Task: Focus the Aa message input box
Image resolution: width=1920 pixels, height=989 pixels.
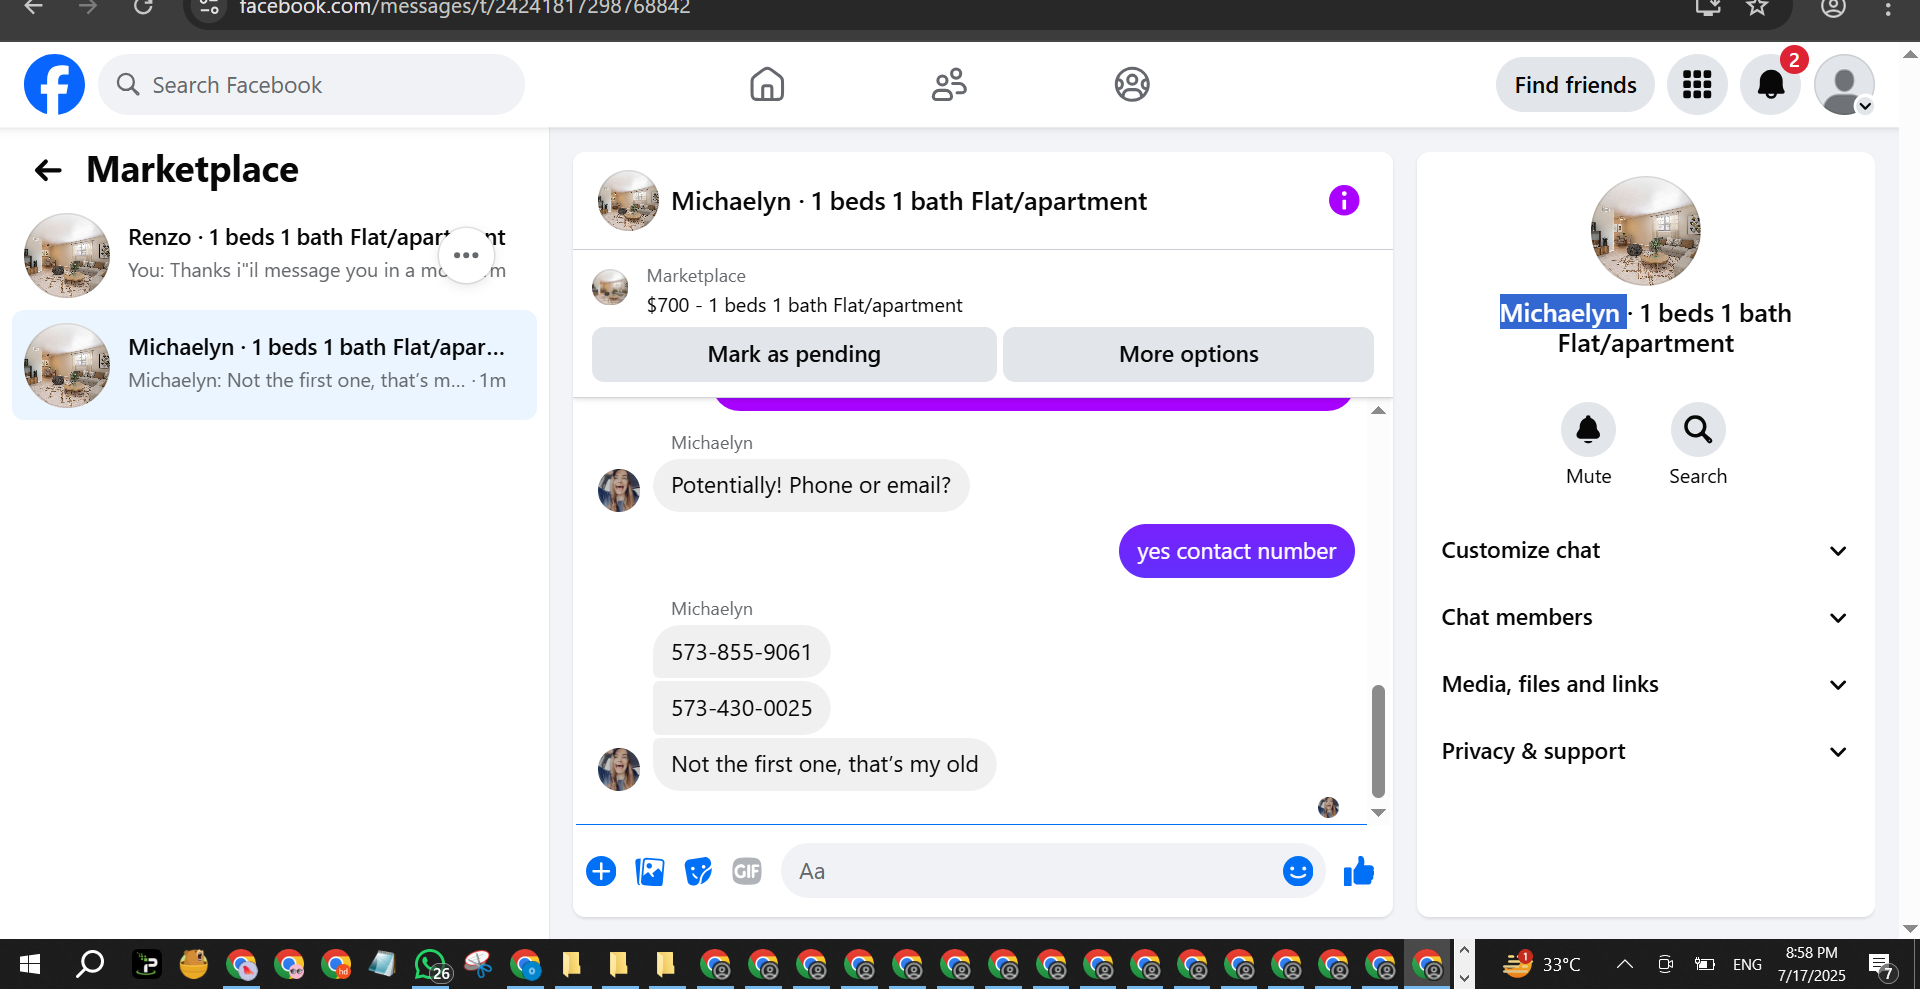Action: click(x=1030, y=872)
